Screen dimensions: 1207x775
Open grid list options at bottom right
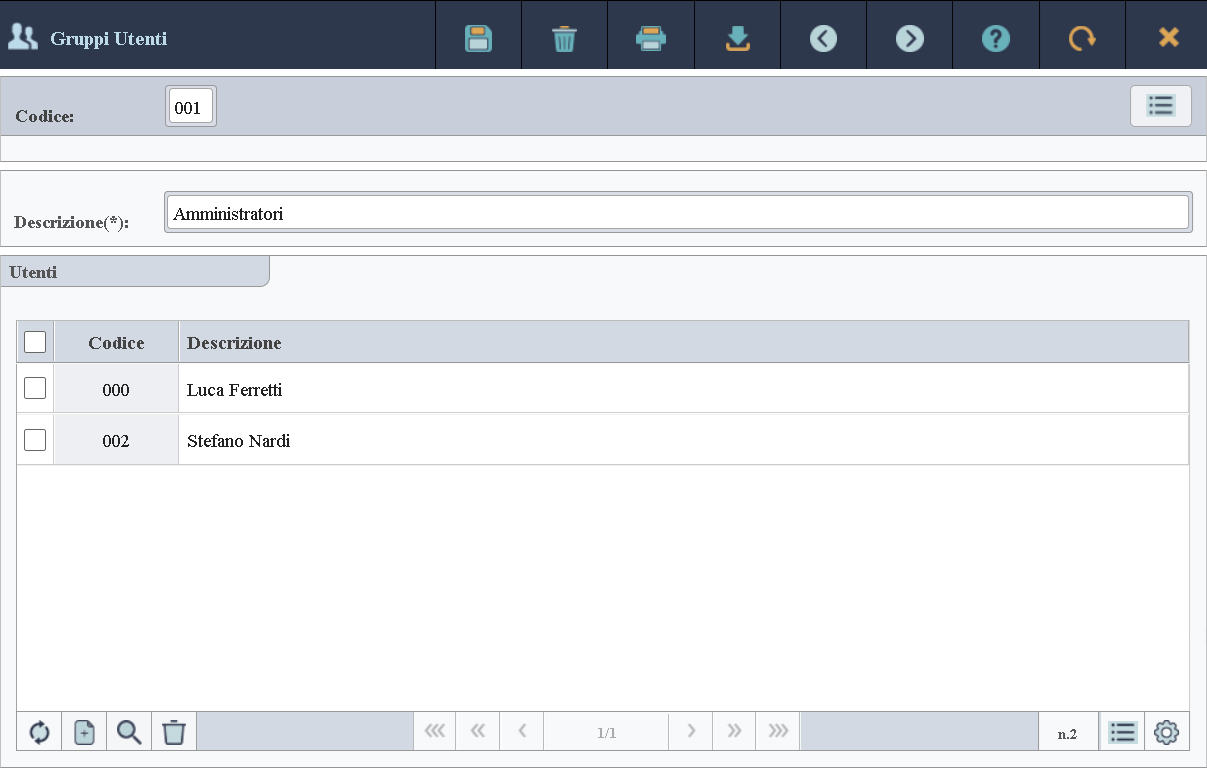pyautogui.click(x=1122, y=732)
